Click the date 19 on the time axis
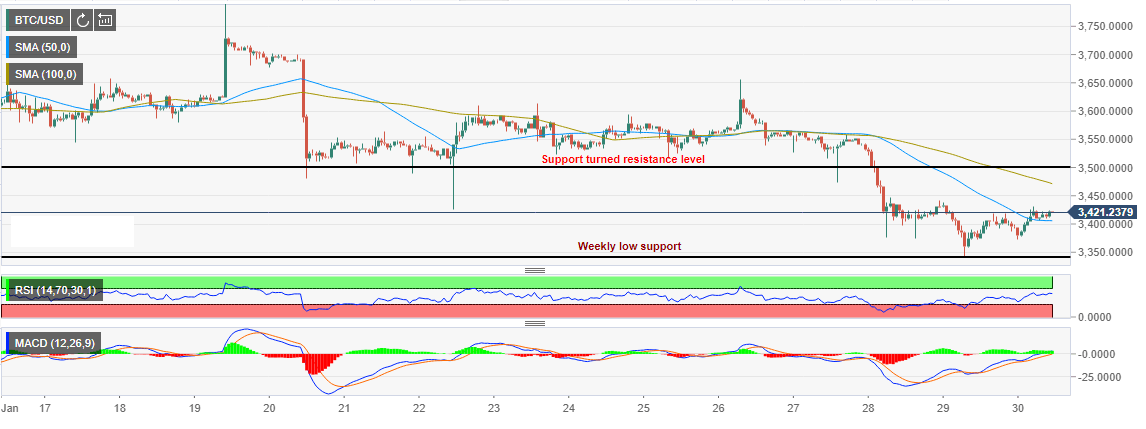This screenshot has width=1146, height=429. 194,409
